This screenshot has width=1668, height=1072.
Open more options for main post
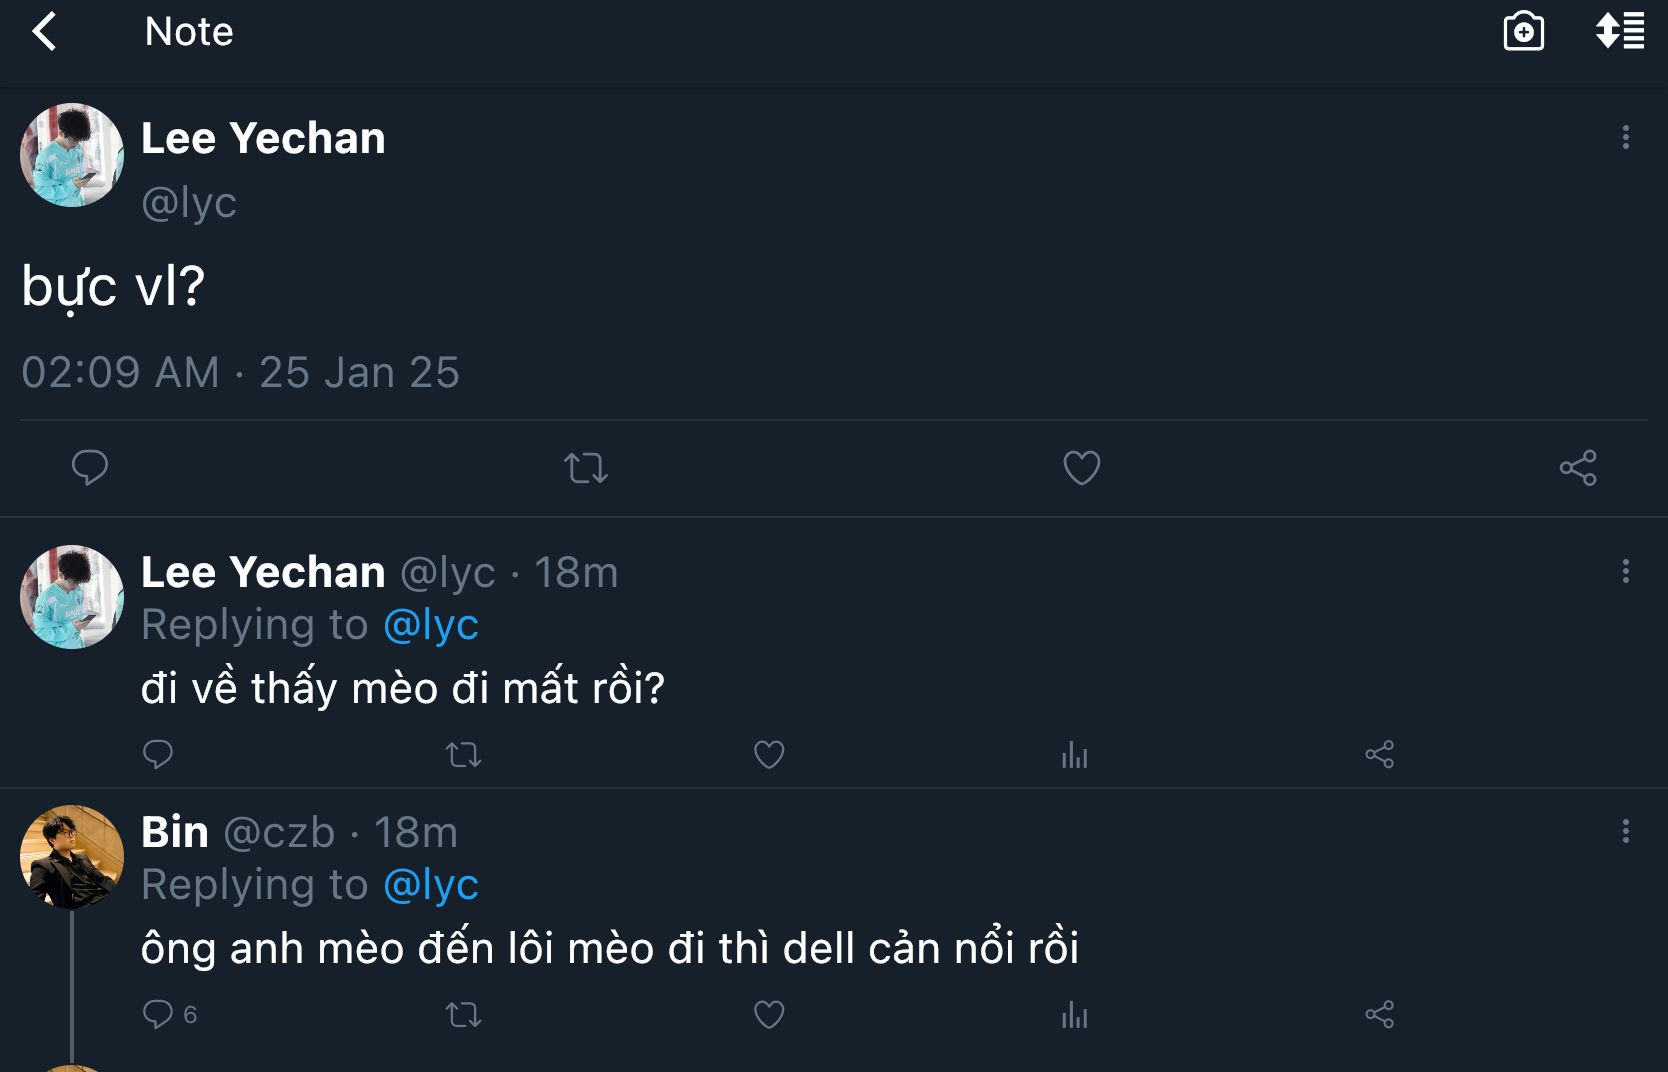1626,137
